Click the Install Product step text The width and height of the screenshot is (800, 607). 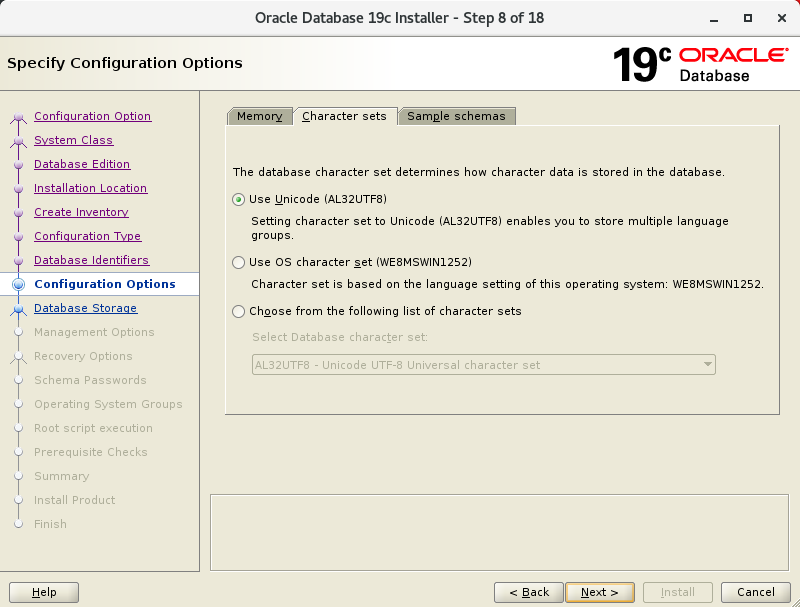point(74,500)
